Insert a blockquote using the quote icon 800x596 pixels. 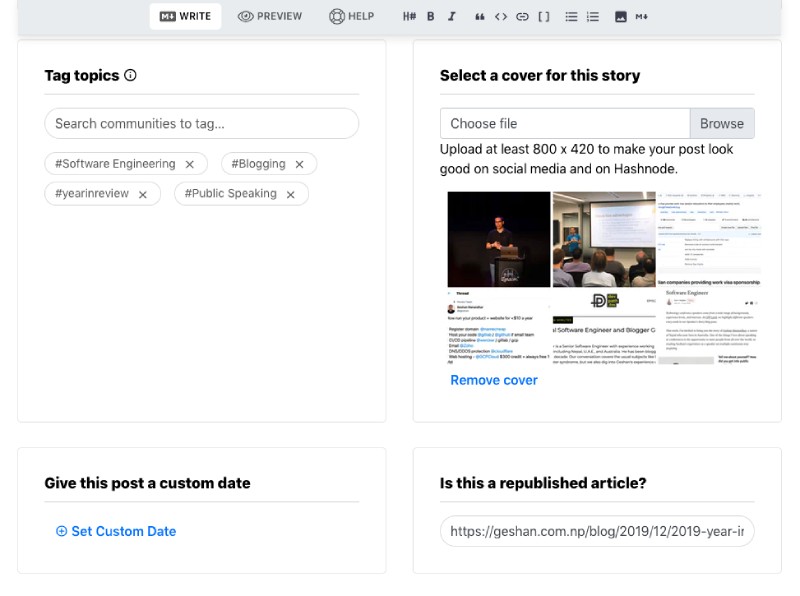point(481,16)
